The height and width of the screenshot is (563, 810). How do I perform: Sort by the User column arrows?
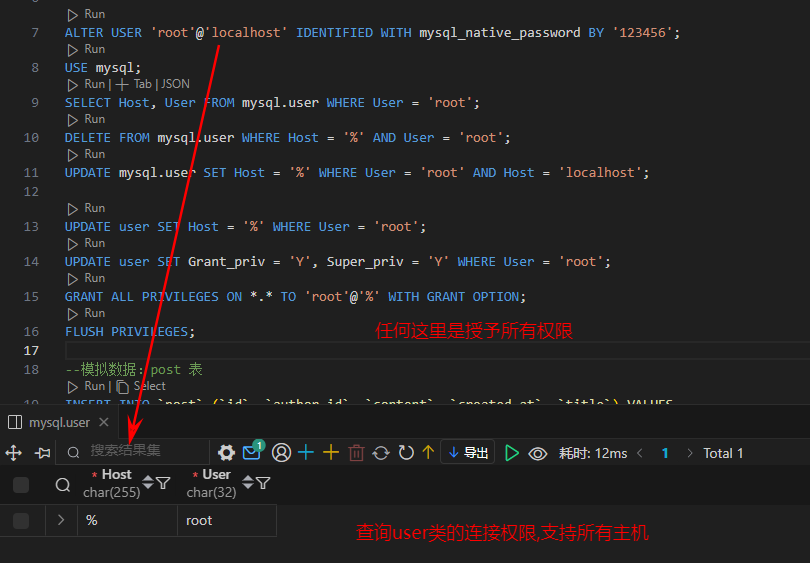click(x=248, y=482)
